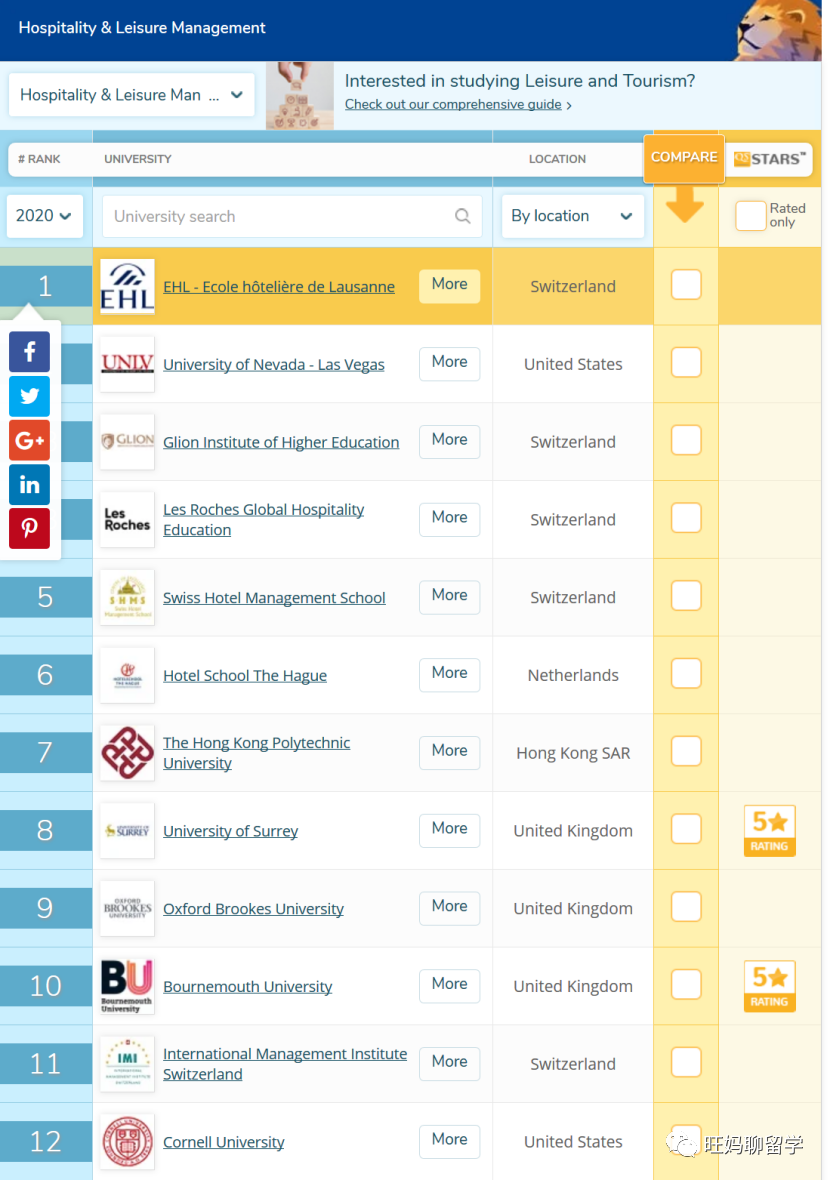Share the page on LinkedIn
Screen dimensions: 830x1181
click(x=29, y=484)
